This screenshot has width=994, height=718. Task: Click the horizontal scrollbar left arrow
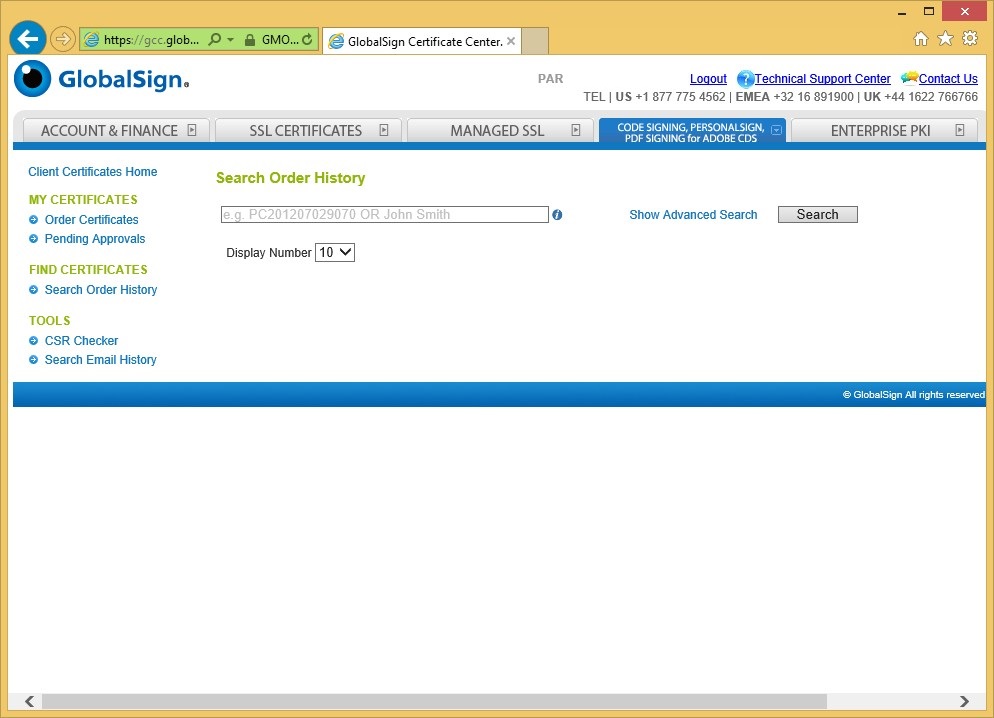click(29, 701)
